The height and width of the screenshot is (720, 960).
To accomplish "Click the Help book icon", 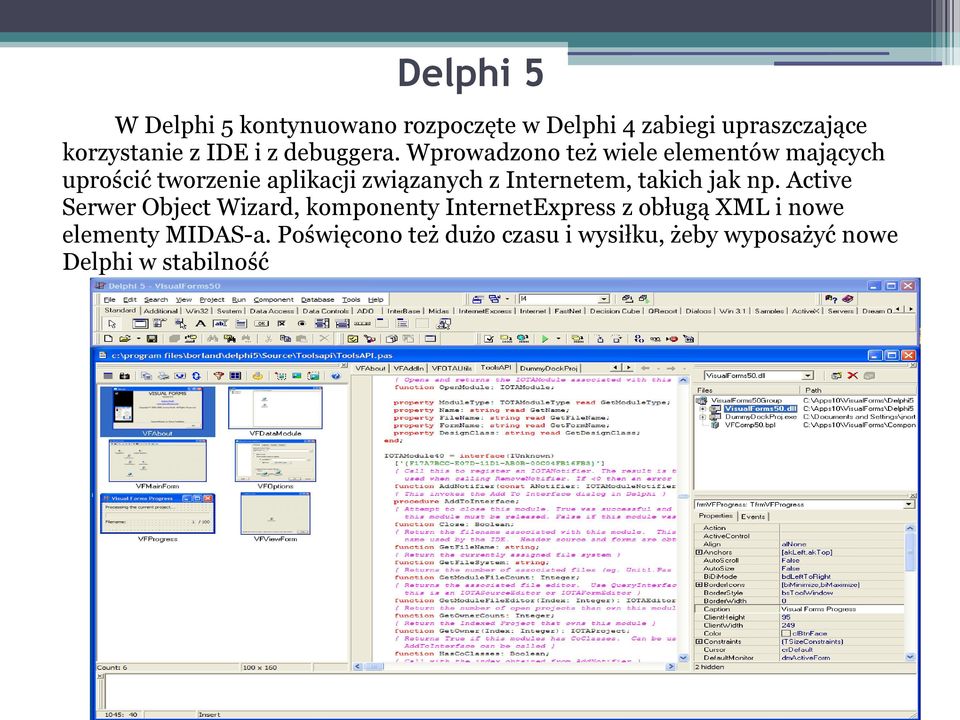I will [x=847, y=299].
